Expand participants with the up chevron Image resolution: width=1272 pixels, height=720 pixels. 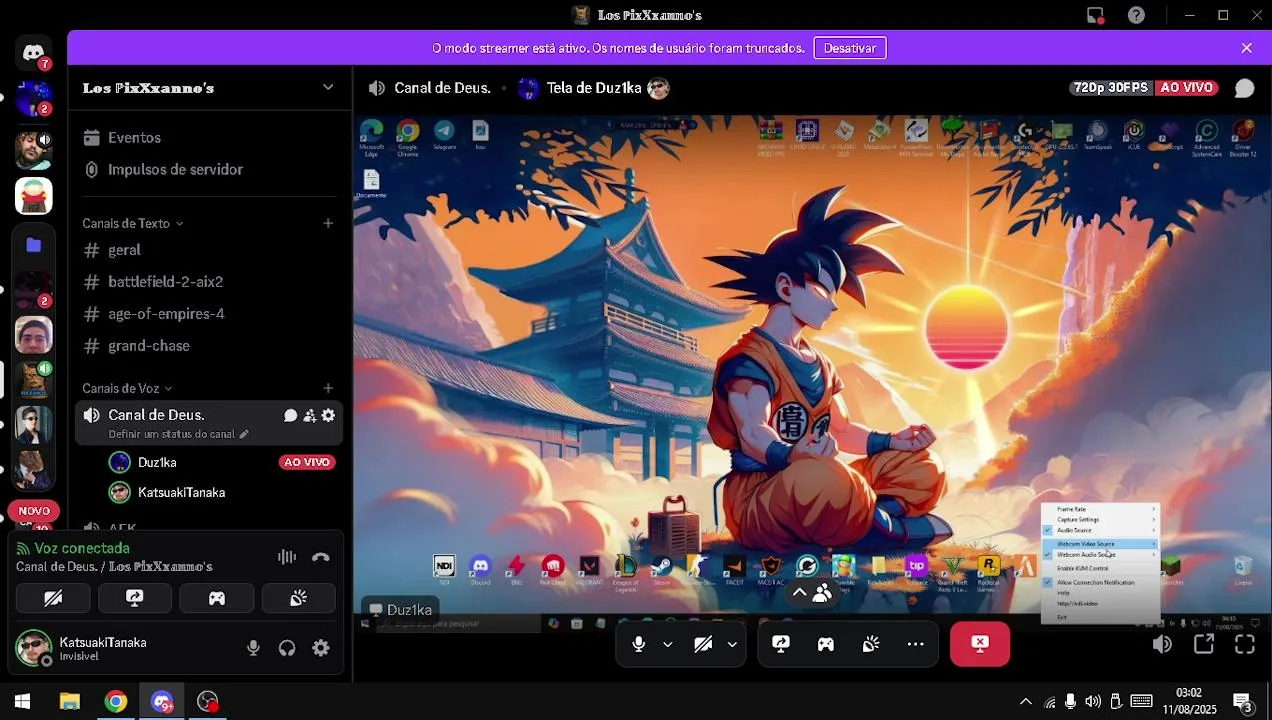tap(799, 593)
